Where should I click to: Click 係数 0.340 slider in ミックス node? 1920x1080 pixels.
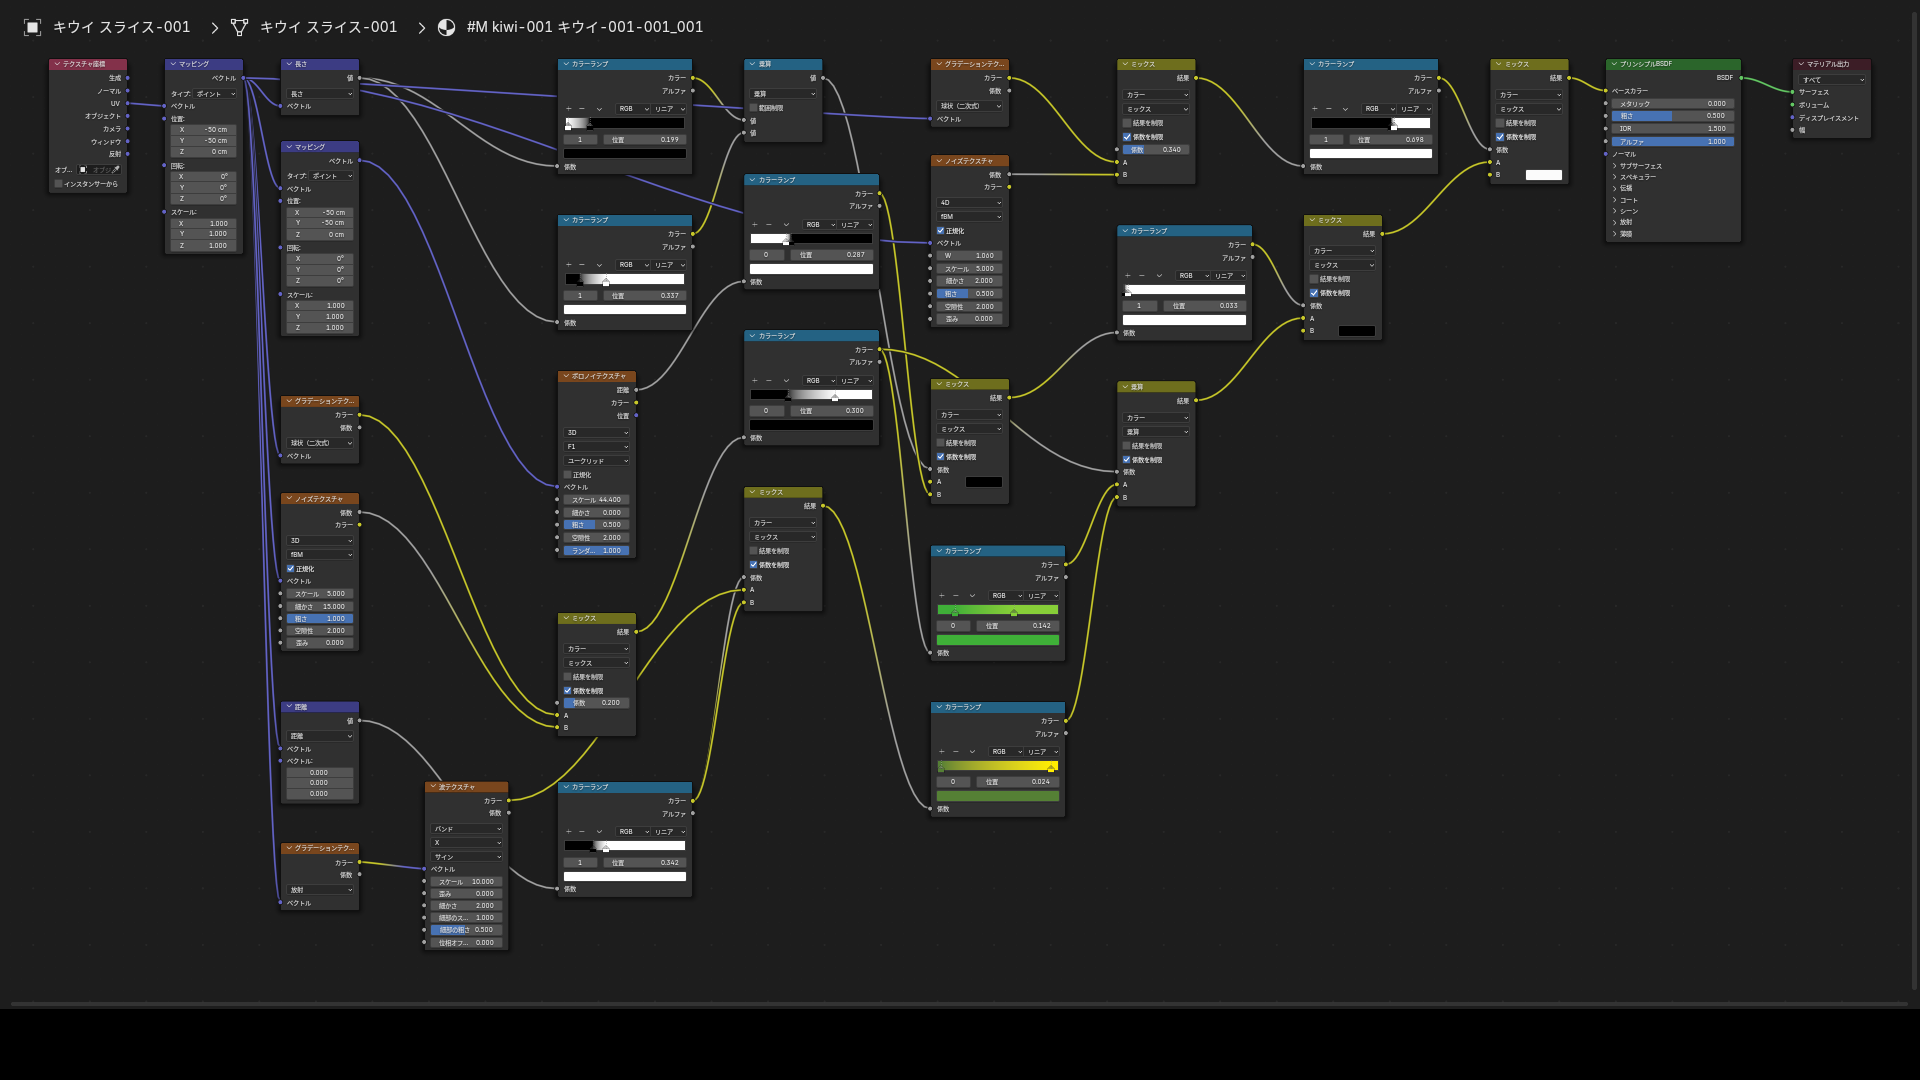click(x=1156, y=150)
